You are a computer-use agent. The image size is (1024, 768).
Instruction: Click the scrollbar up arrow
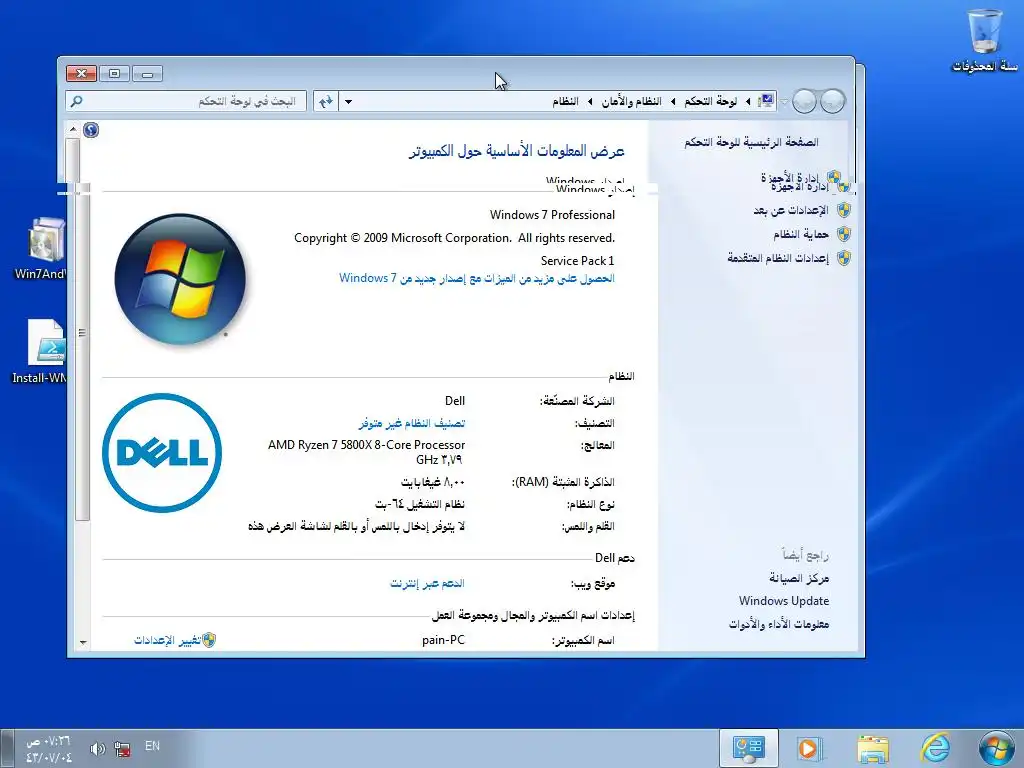(73, 129)
